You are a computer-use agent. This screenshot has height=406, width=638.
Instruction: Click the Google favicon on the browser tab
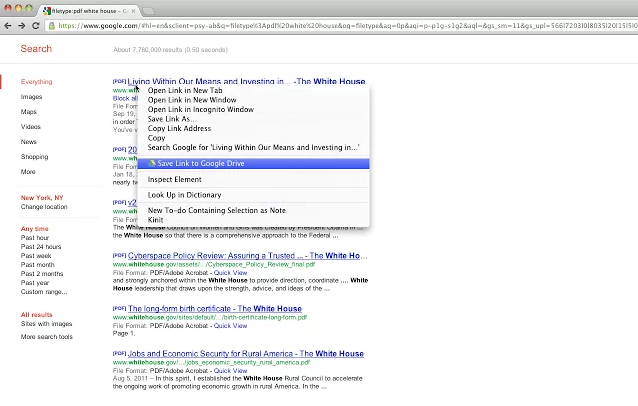pos(47,8)
